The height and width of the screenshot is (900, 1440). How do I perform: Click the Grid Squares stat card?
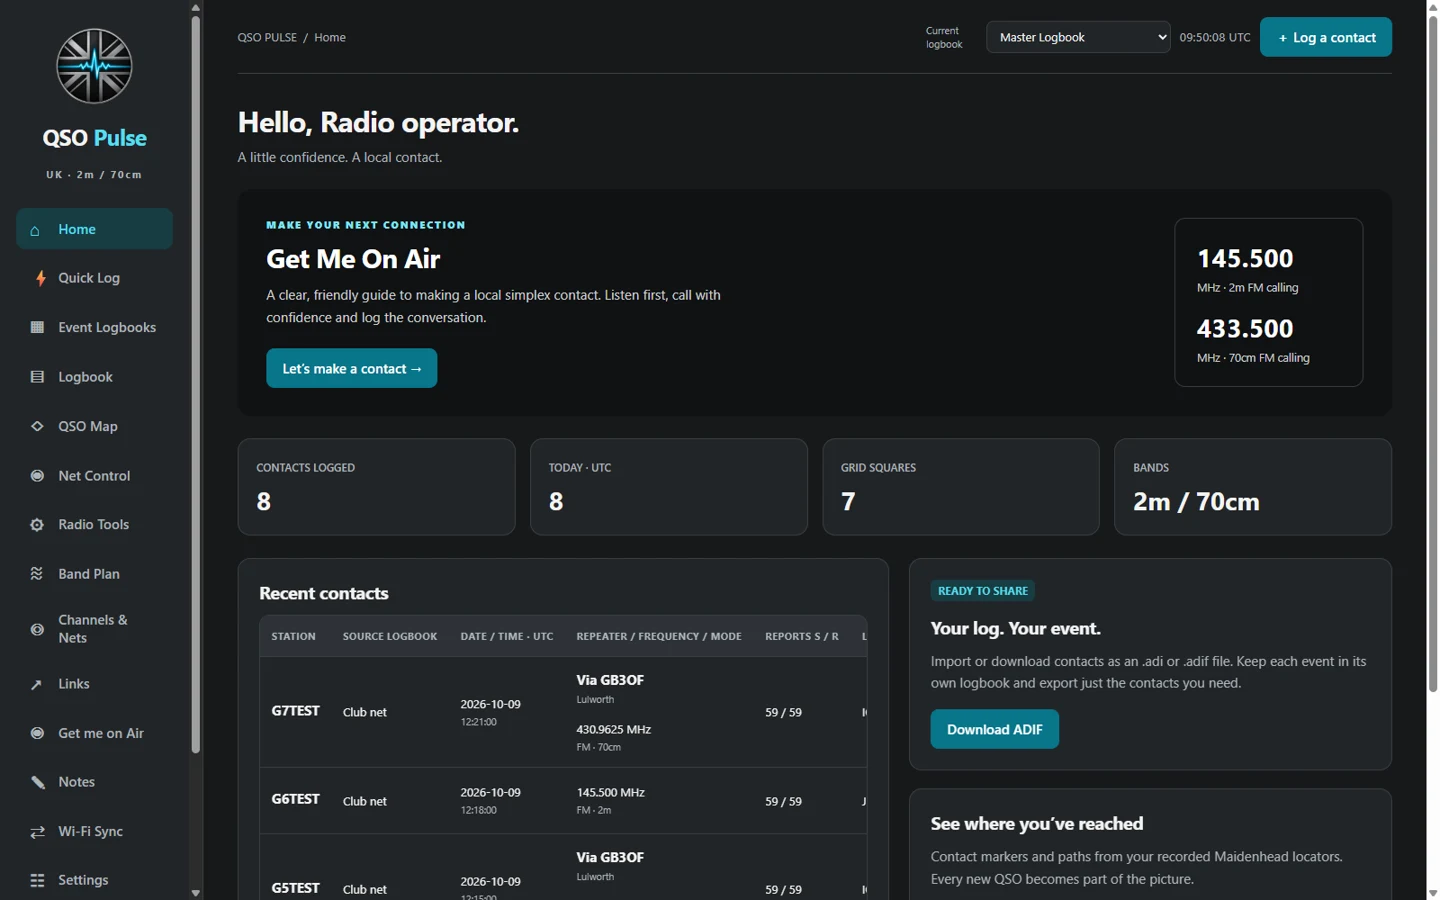pos(961,487)
